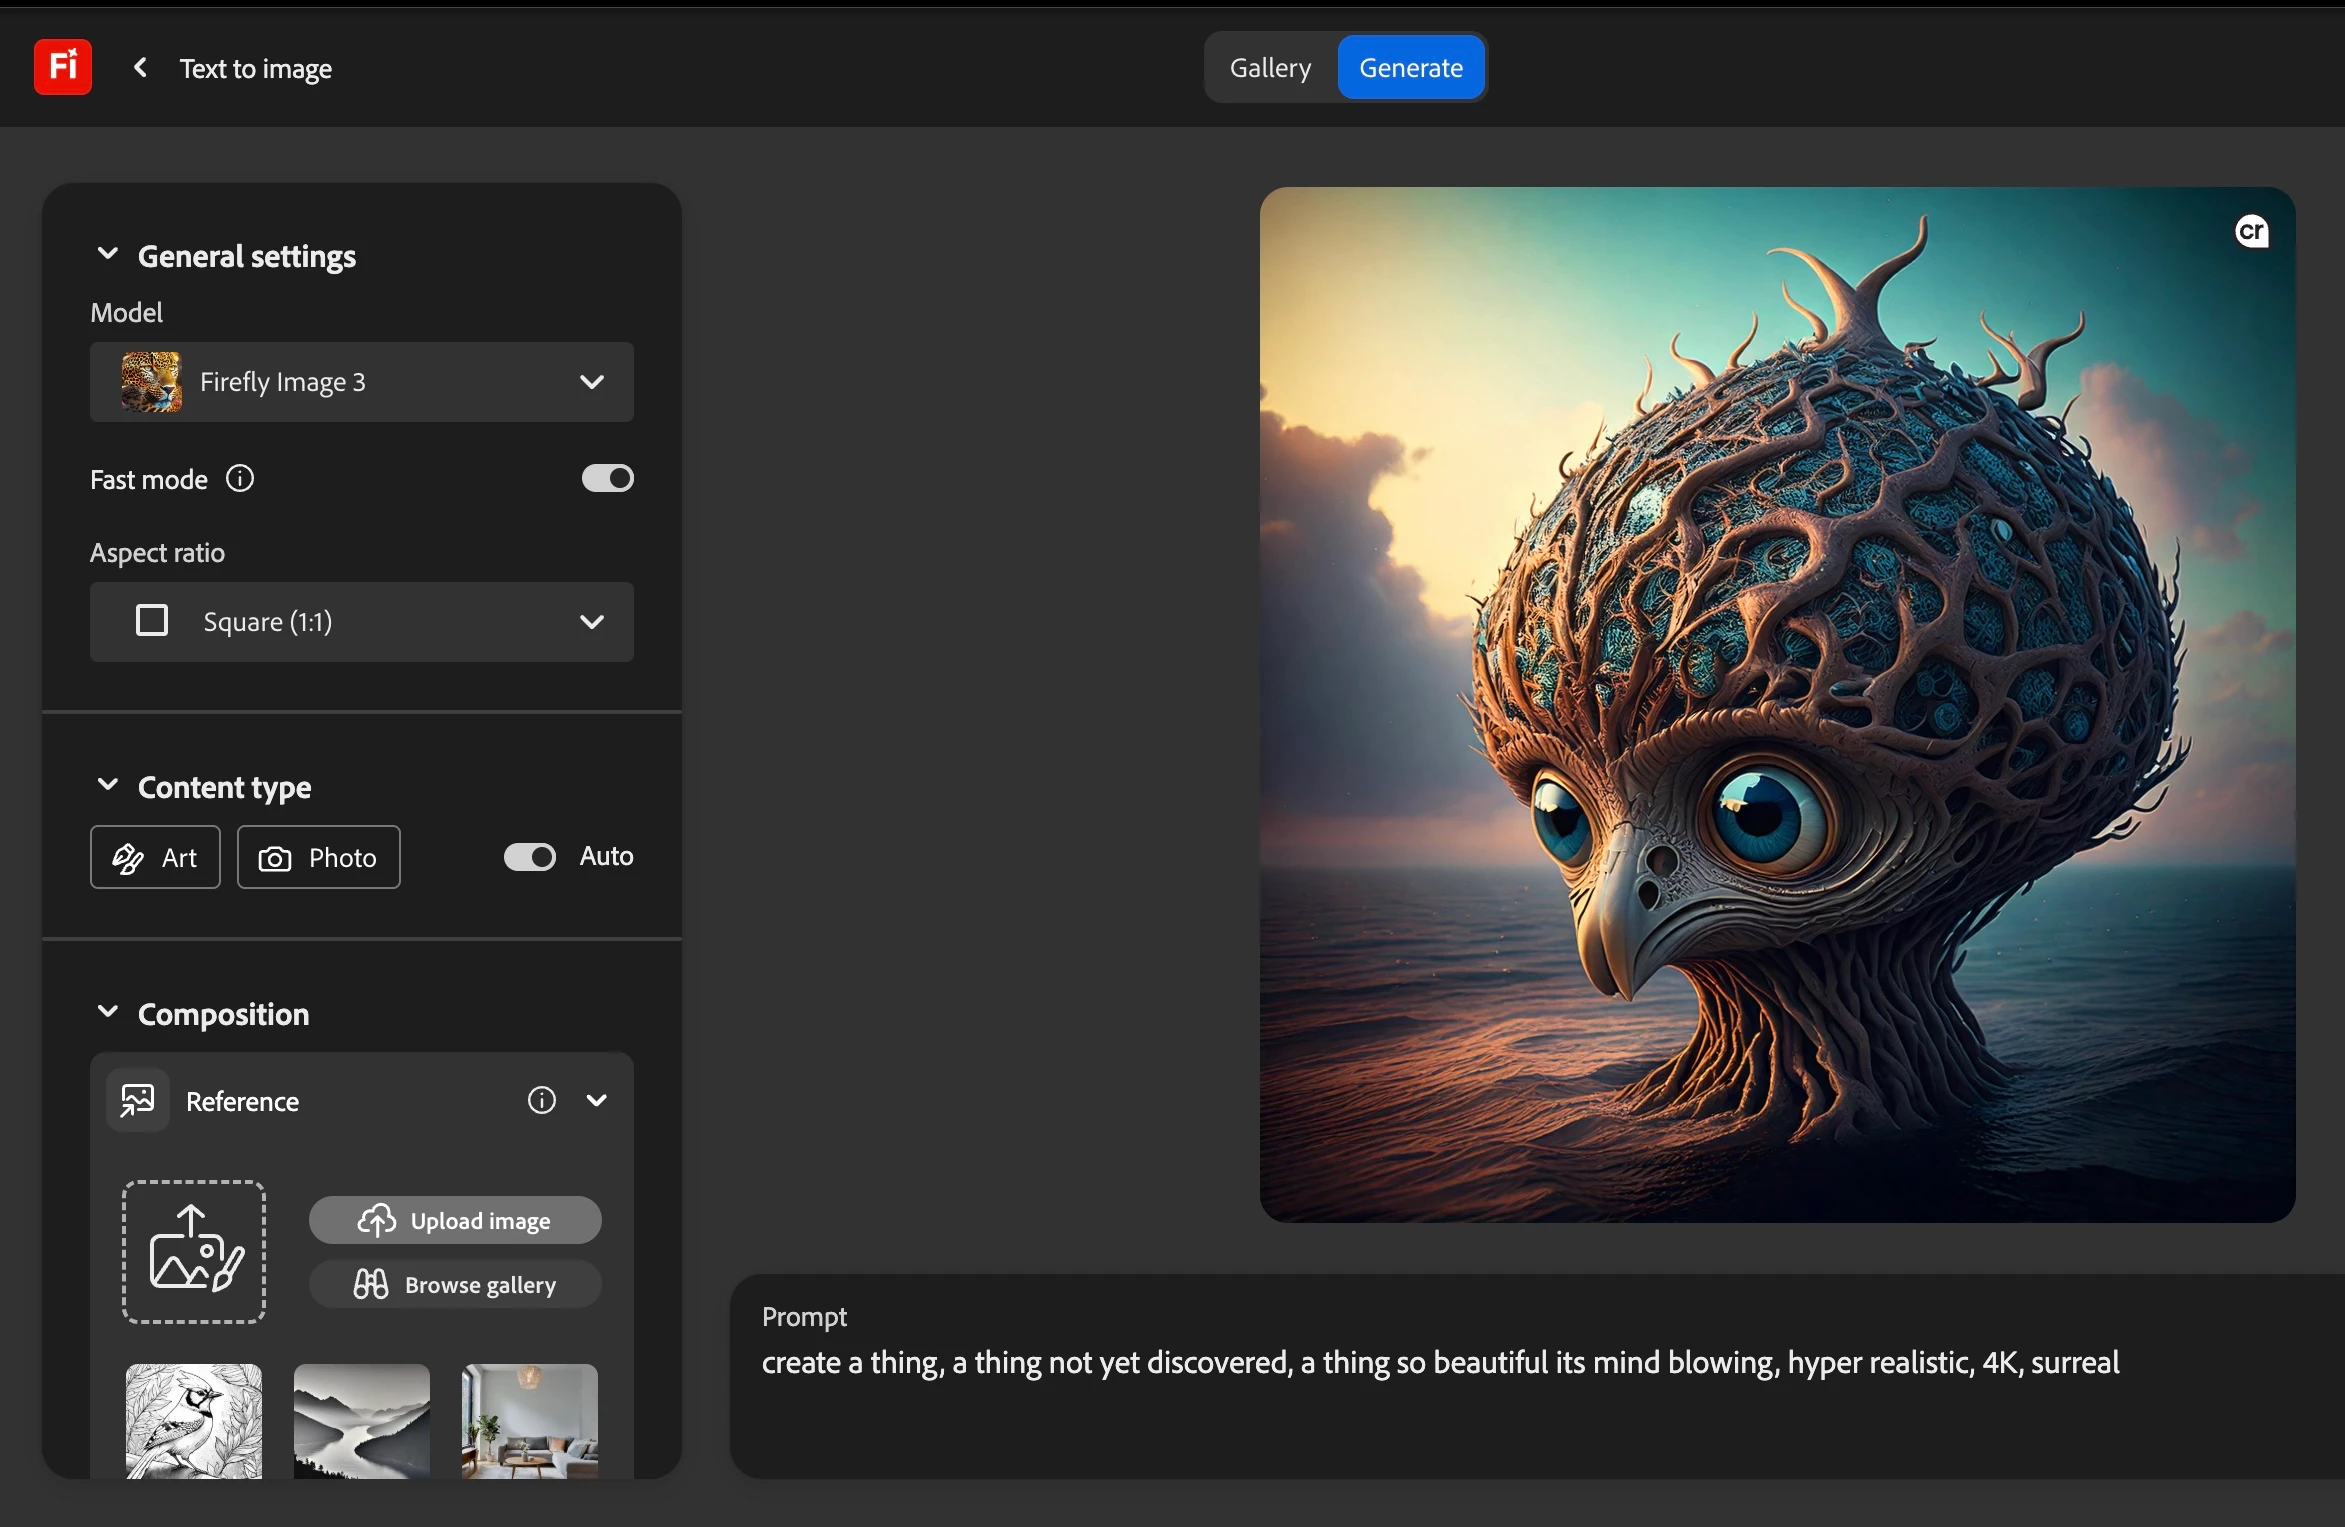Open the Fast mode info icon
This screenshot has height=1527, width=2345.
(x=240, y=479)
